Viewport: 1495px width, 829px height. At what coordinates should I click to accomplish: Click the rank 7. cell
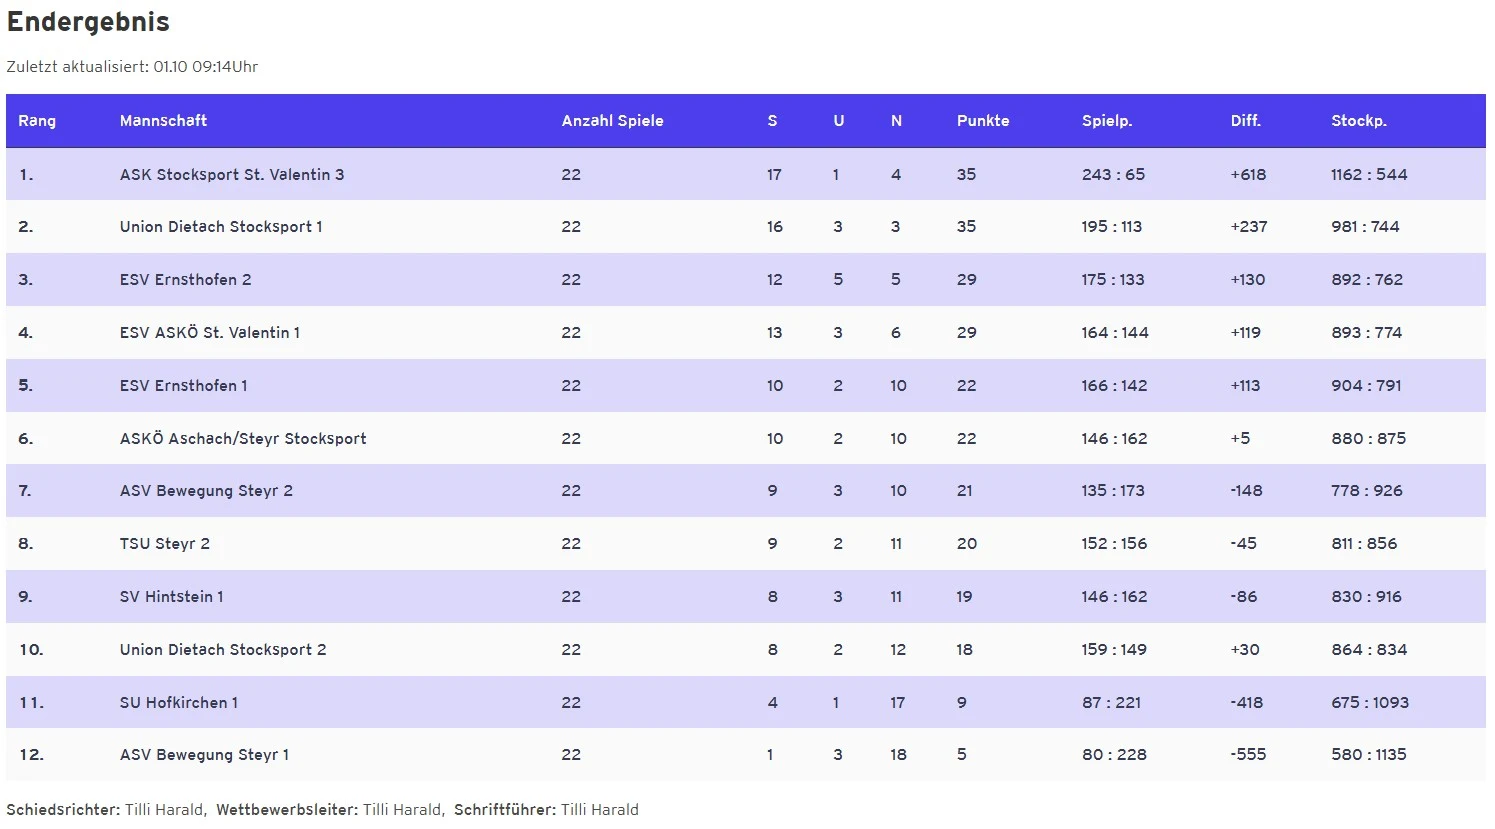[x=25, y=491]
